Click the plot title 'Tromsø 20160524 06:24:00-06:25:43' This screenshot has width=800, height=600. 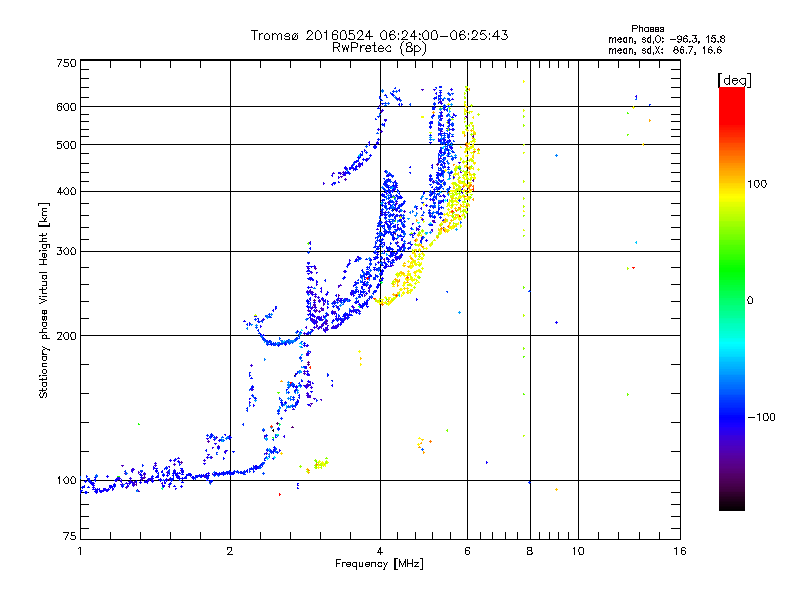tap(379, 35)
